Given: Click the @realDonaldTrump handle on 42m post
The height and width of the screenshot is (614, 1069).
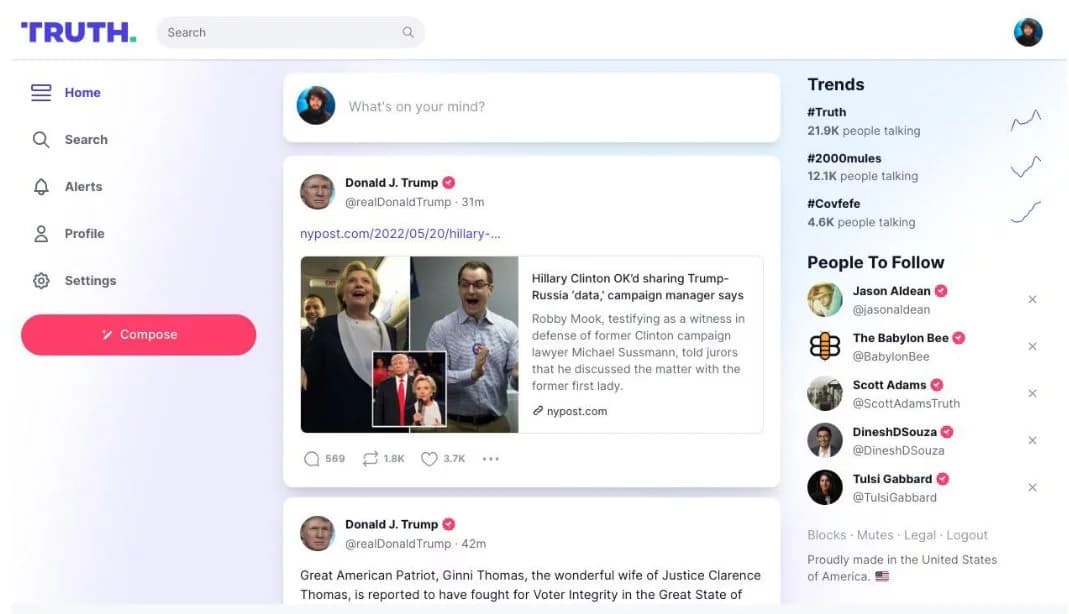Looking at the screenshot, I should point(398,544).
